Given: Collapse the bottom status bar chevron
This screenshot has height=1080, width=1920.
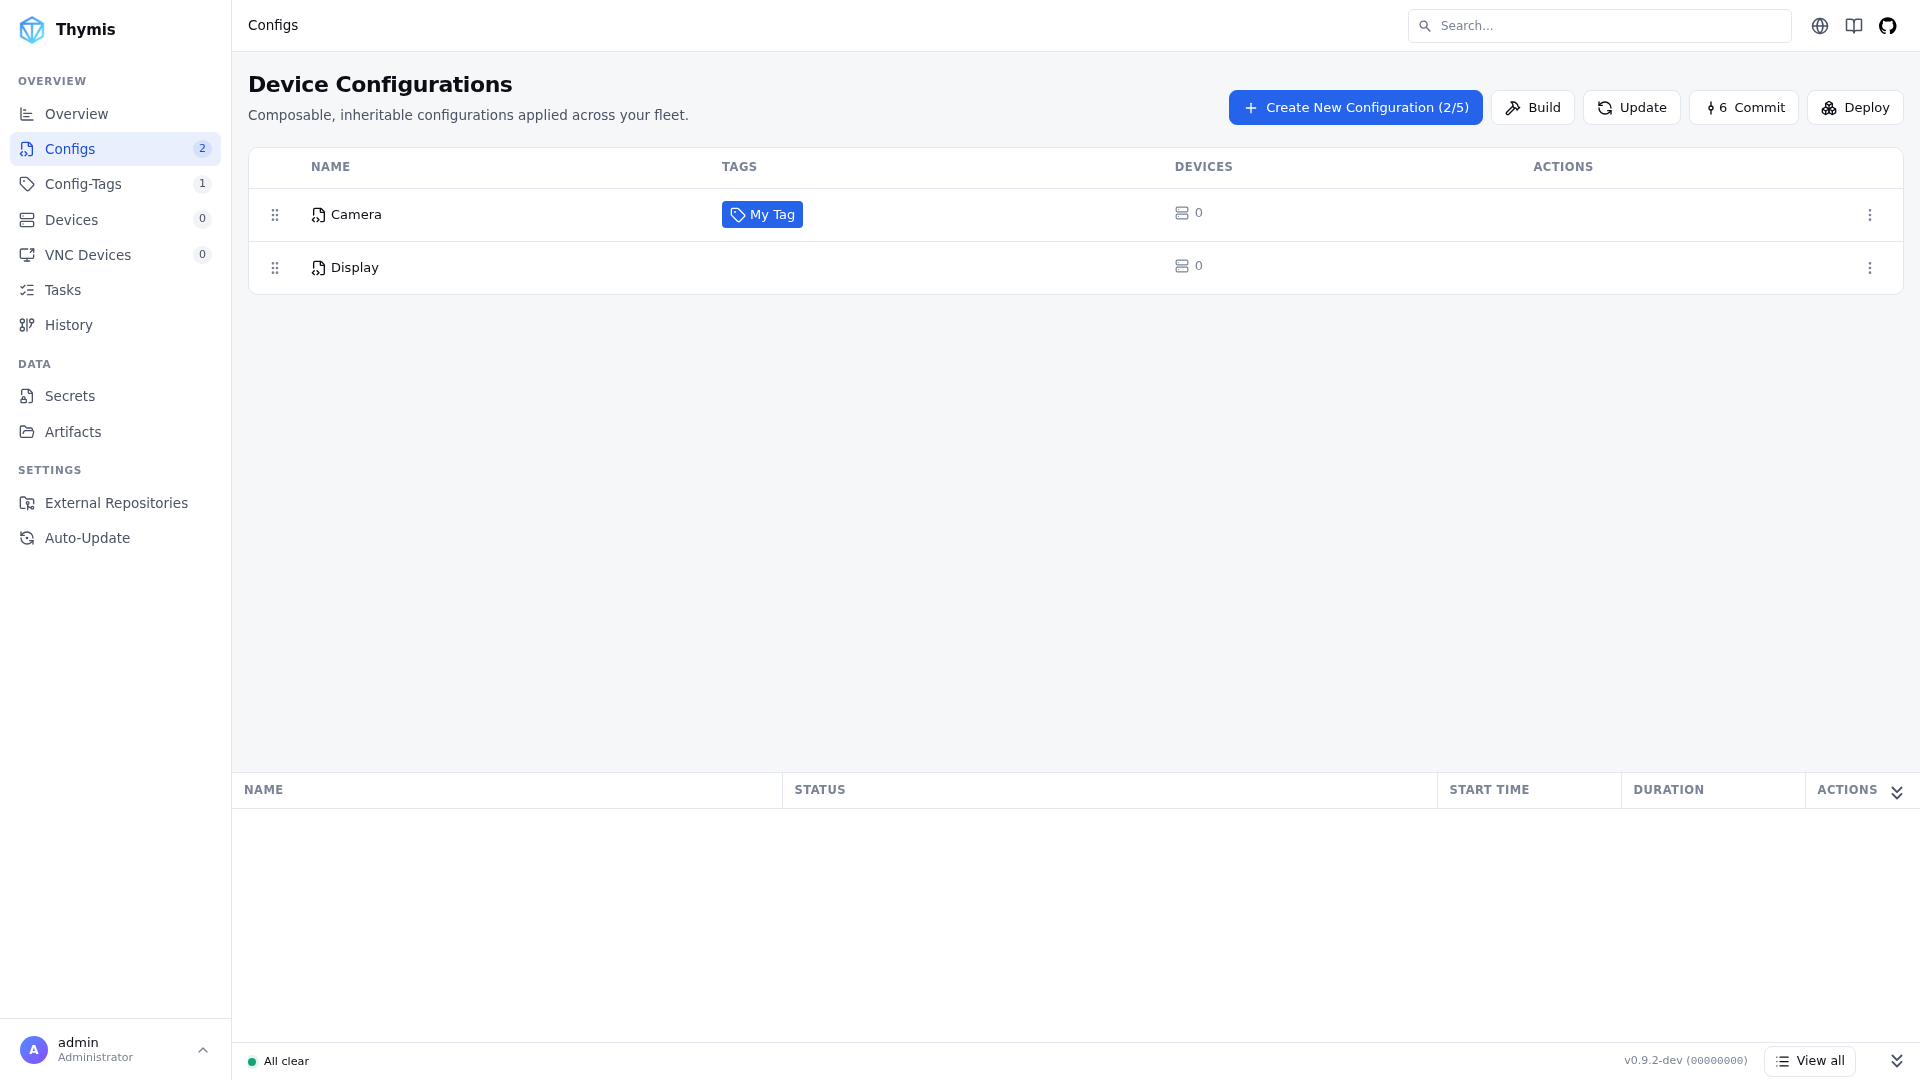Looking at the screenshot, I should [1896, 1061].
